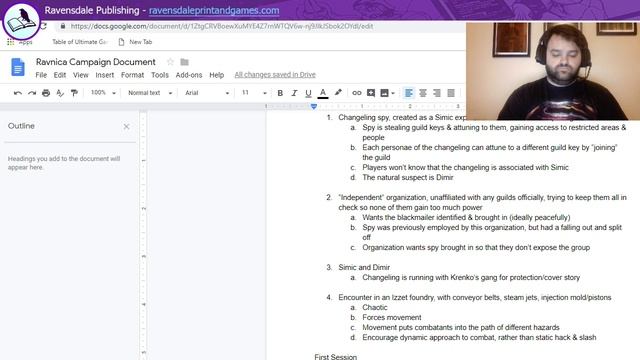This screenshot has width=640, height=360.
Task: Open the font size 11 dropdown
Action: click(254, 93)
